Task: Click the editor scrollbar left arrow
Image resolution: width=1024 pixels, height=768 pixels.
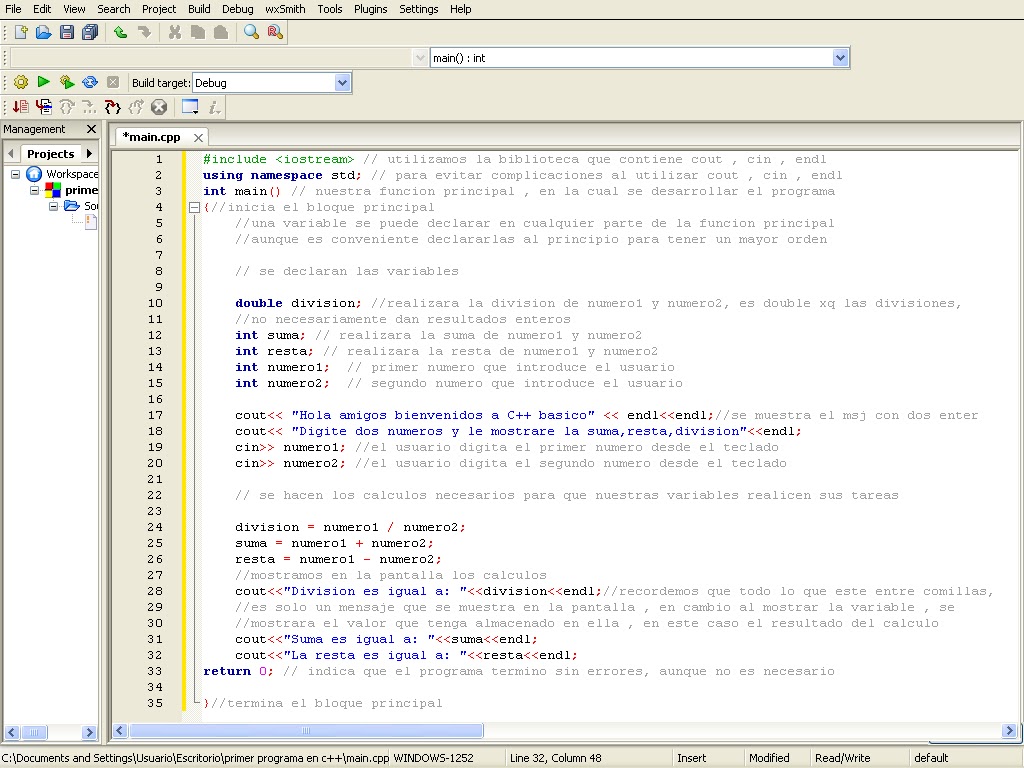Action: (120, 730)
